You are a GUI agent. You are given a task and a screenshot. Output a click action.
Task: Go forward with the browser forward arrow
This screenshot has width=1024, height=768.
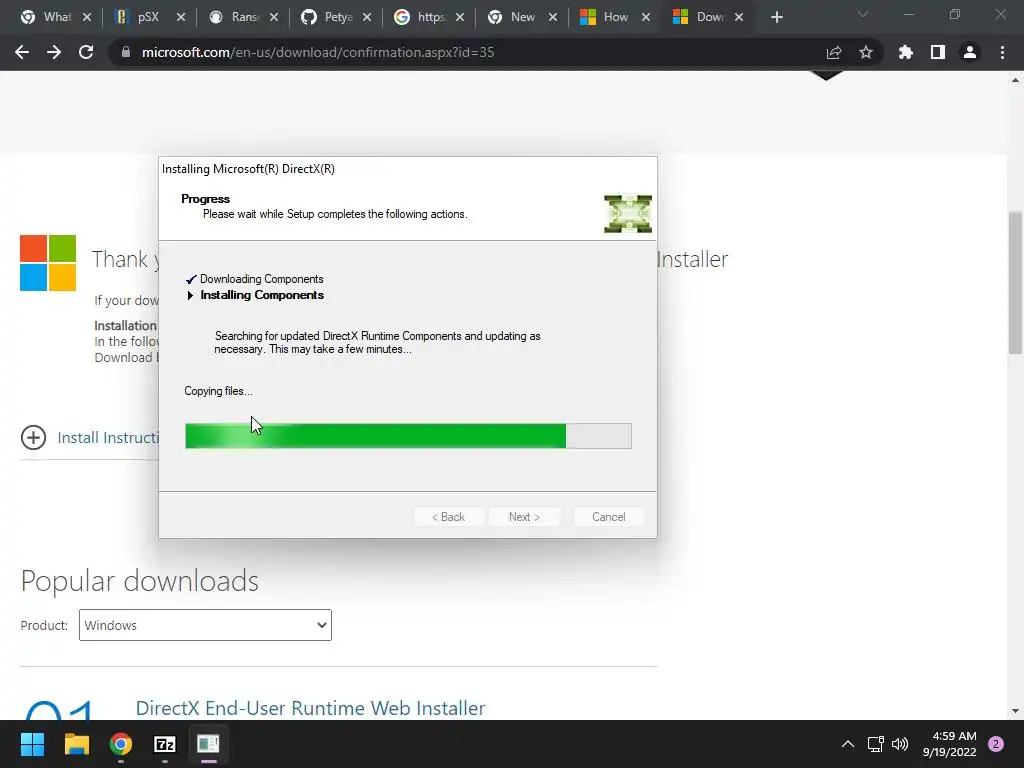point(54,52)
